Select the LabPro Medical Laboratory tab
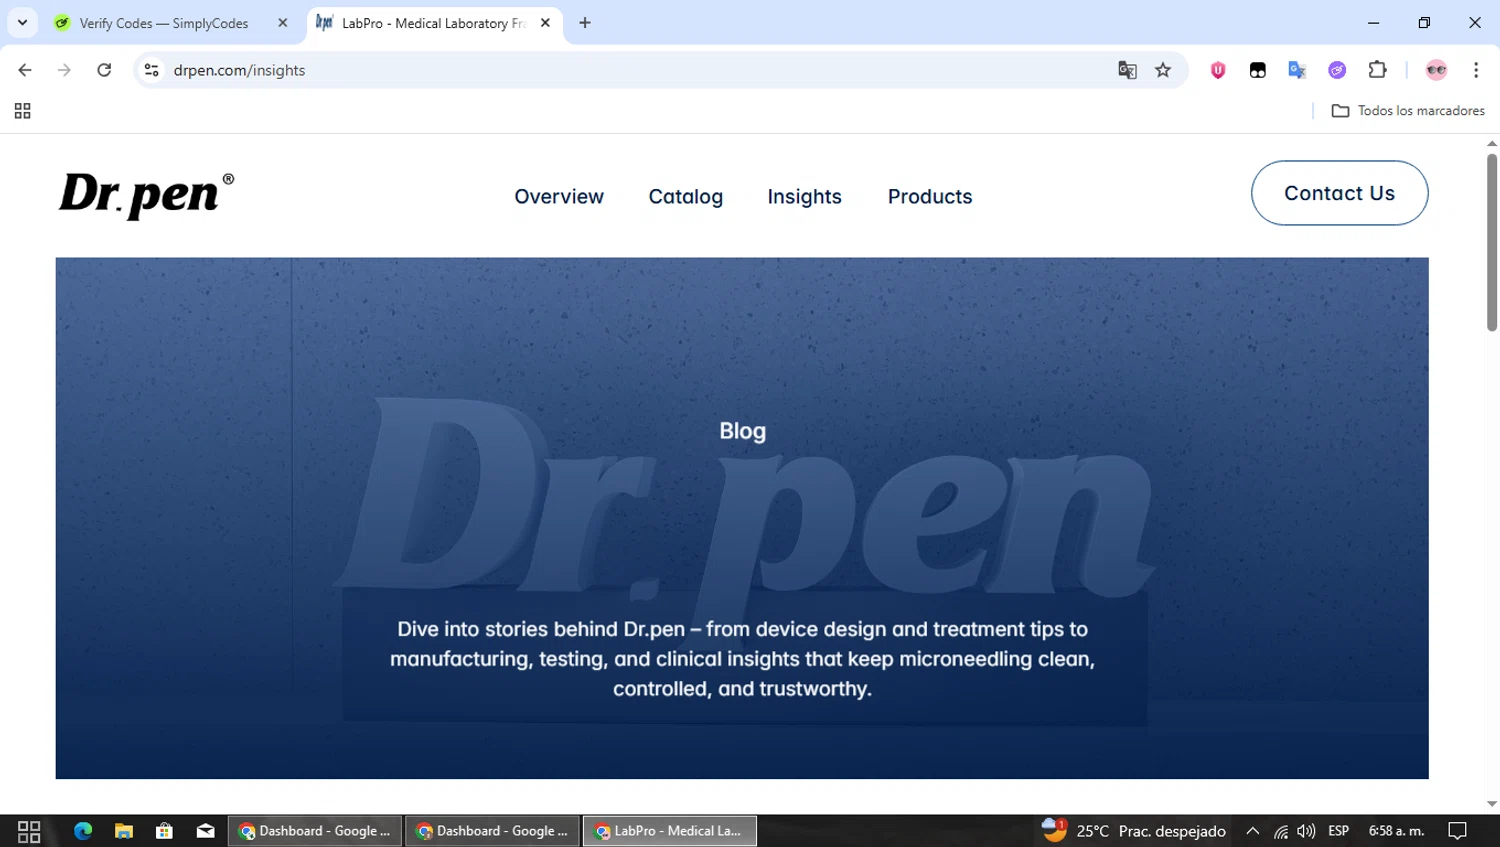Image resolution: width=1500 pixels, height=847 pixels. [432, 23]
